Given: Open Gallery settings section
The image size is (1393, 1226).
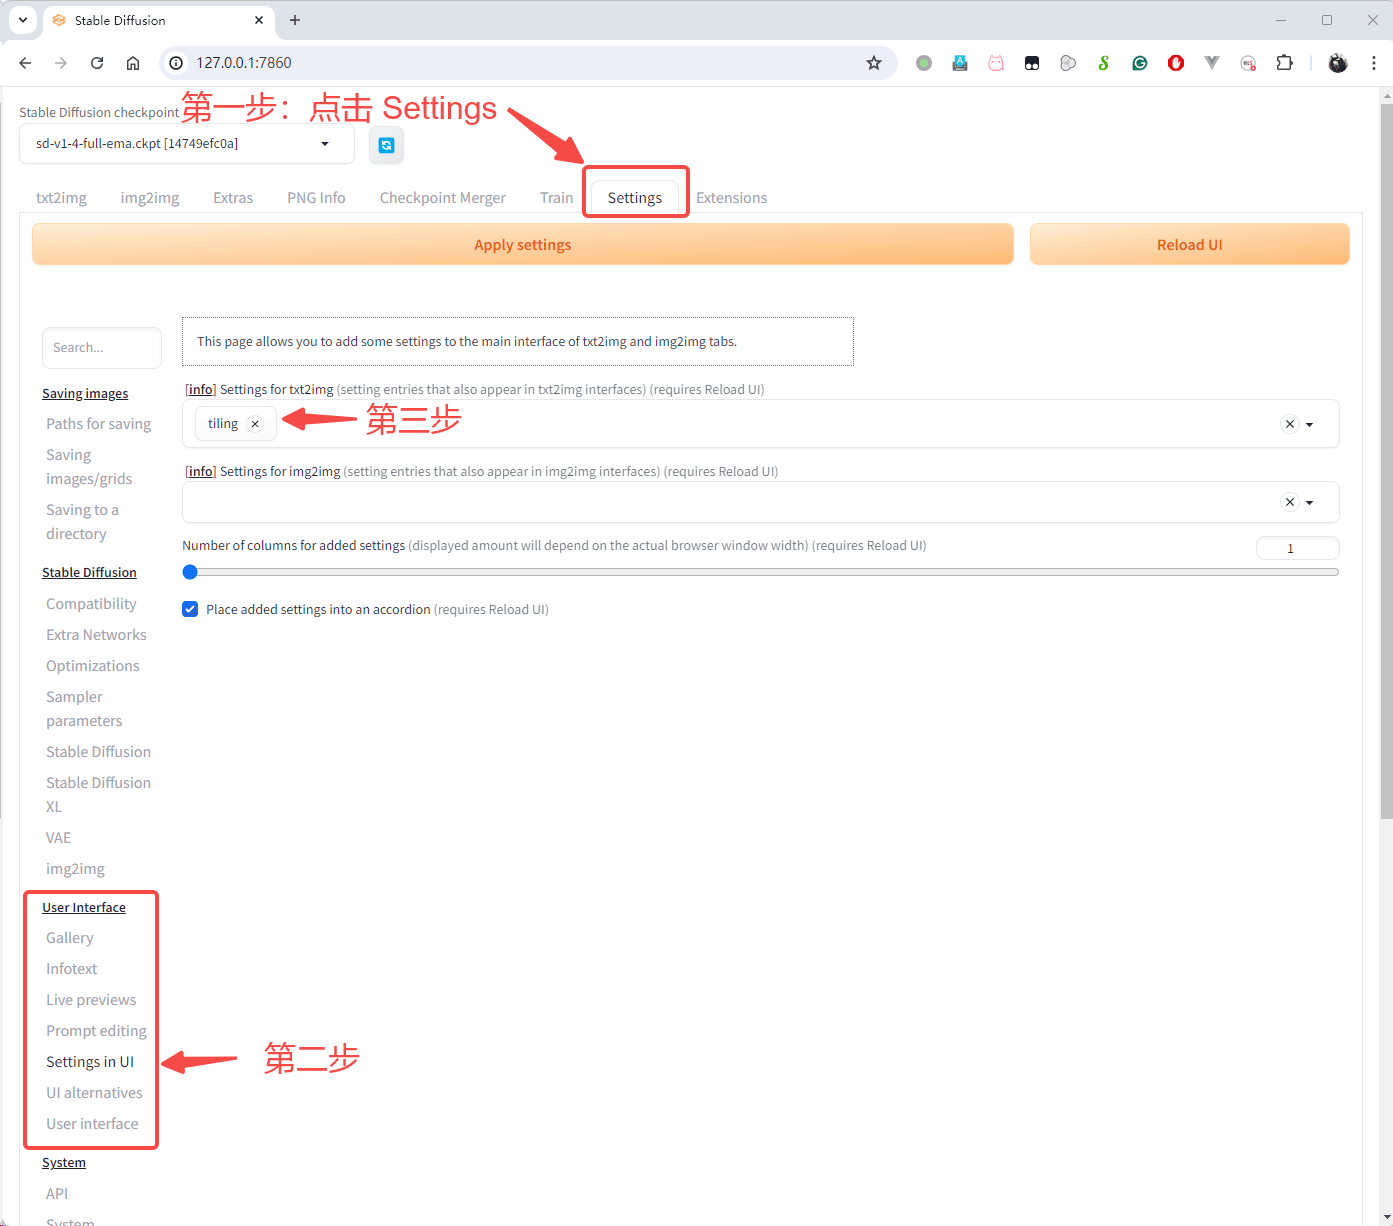Looking at the screenshot, I should click(70, 938).
